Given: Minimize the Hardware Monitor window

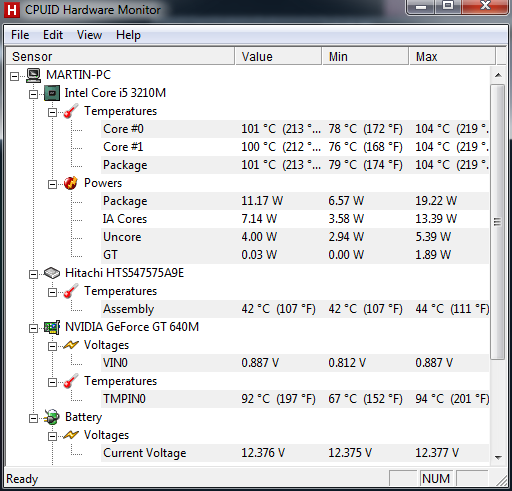Looking at the screenshot, I should pyautogui.click(x=421, y=6).
